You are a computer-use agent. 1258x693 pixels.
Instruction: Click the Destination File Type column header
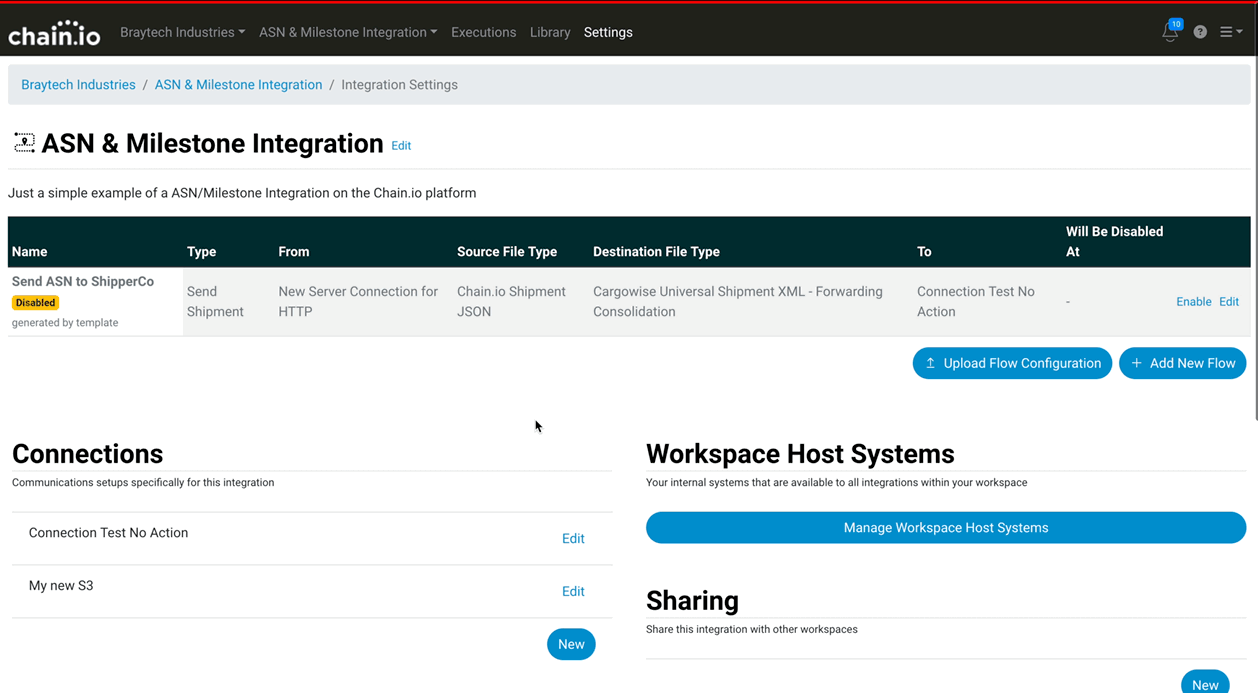[x=656, y=252]
